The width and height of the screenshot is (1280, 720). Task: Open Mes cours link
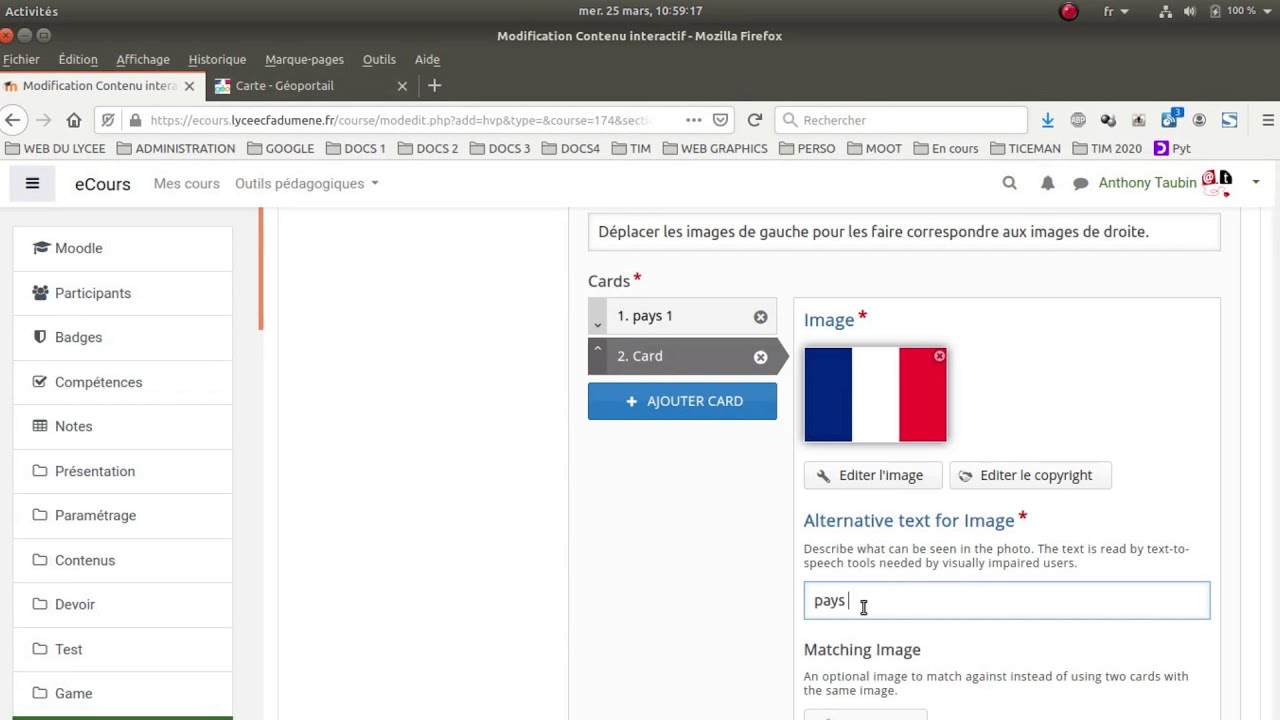pyautogui.click(x=186, y=183)
